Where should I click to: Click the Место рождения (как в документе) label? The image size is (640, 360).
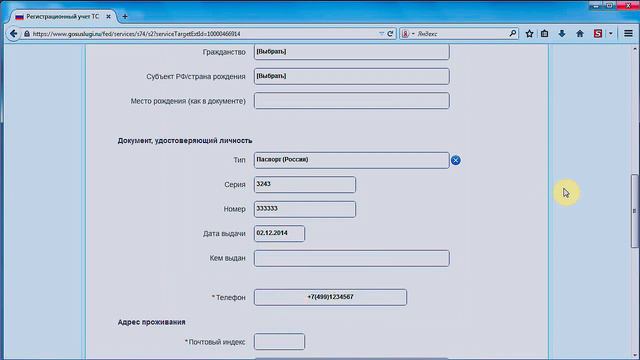coord(188,101)
